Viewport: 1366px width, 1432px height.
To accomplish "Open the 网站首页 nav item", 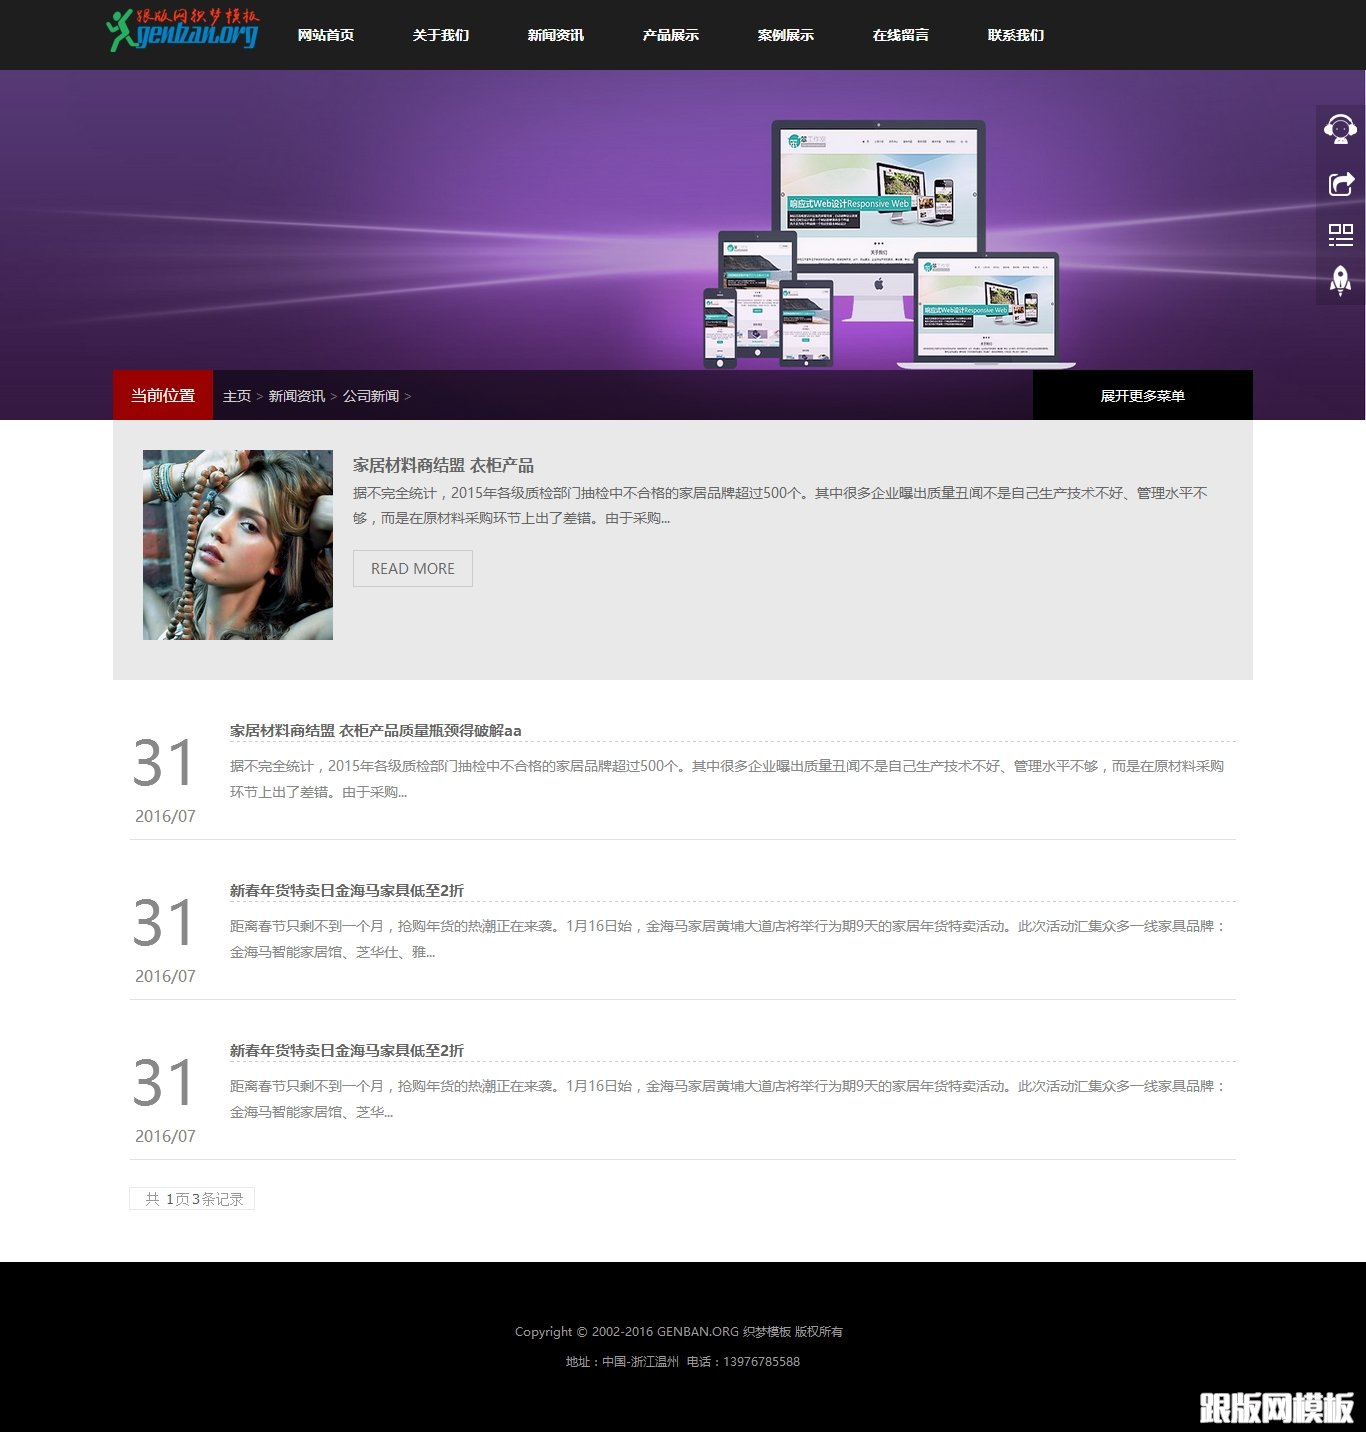I will tap(326, 35).
